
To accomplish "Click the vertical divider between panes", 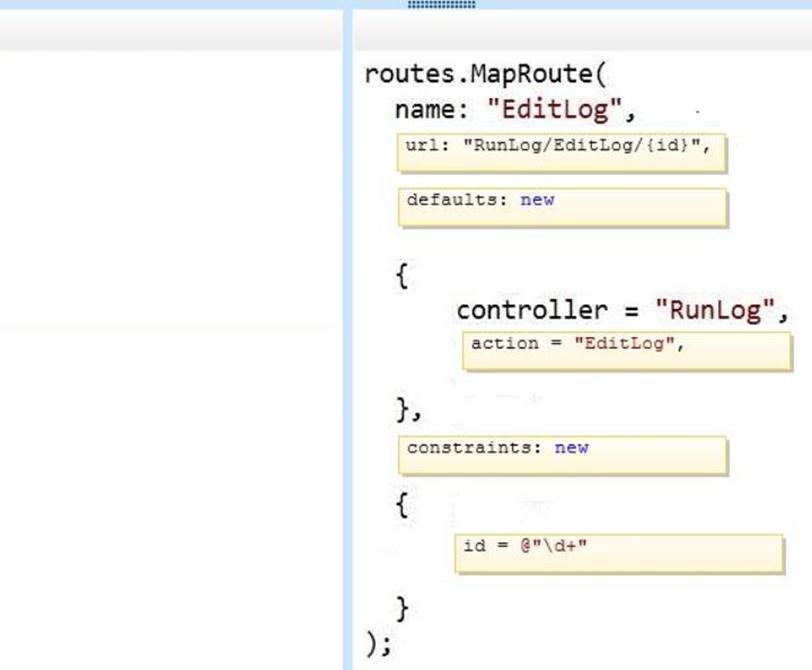I will (x=347, y=350).
